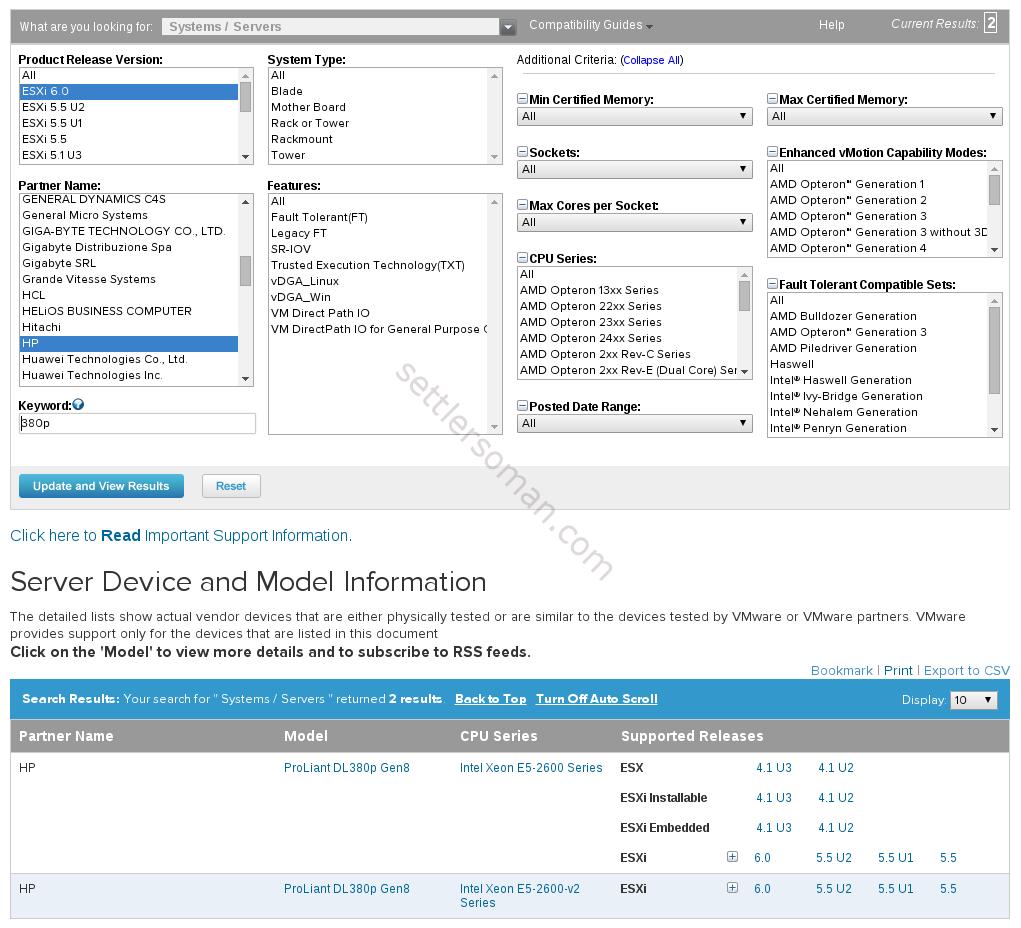Expand ESXi releases for E5-2600 Series row

point(733,856)
